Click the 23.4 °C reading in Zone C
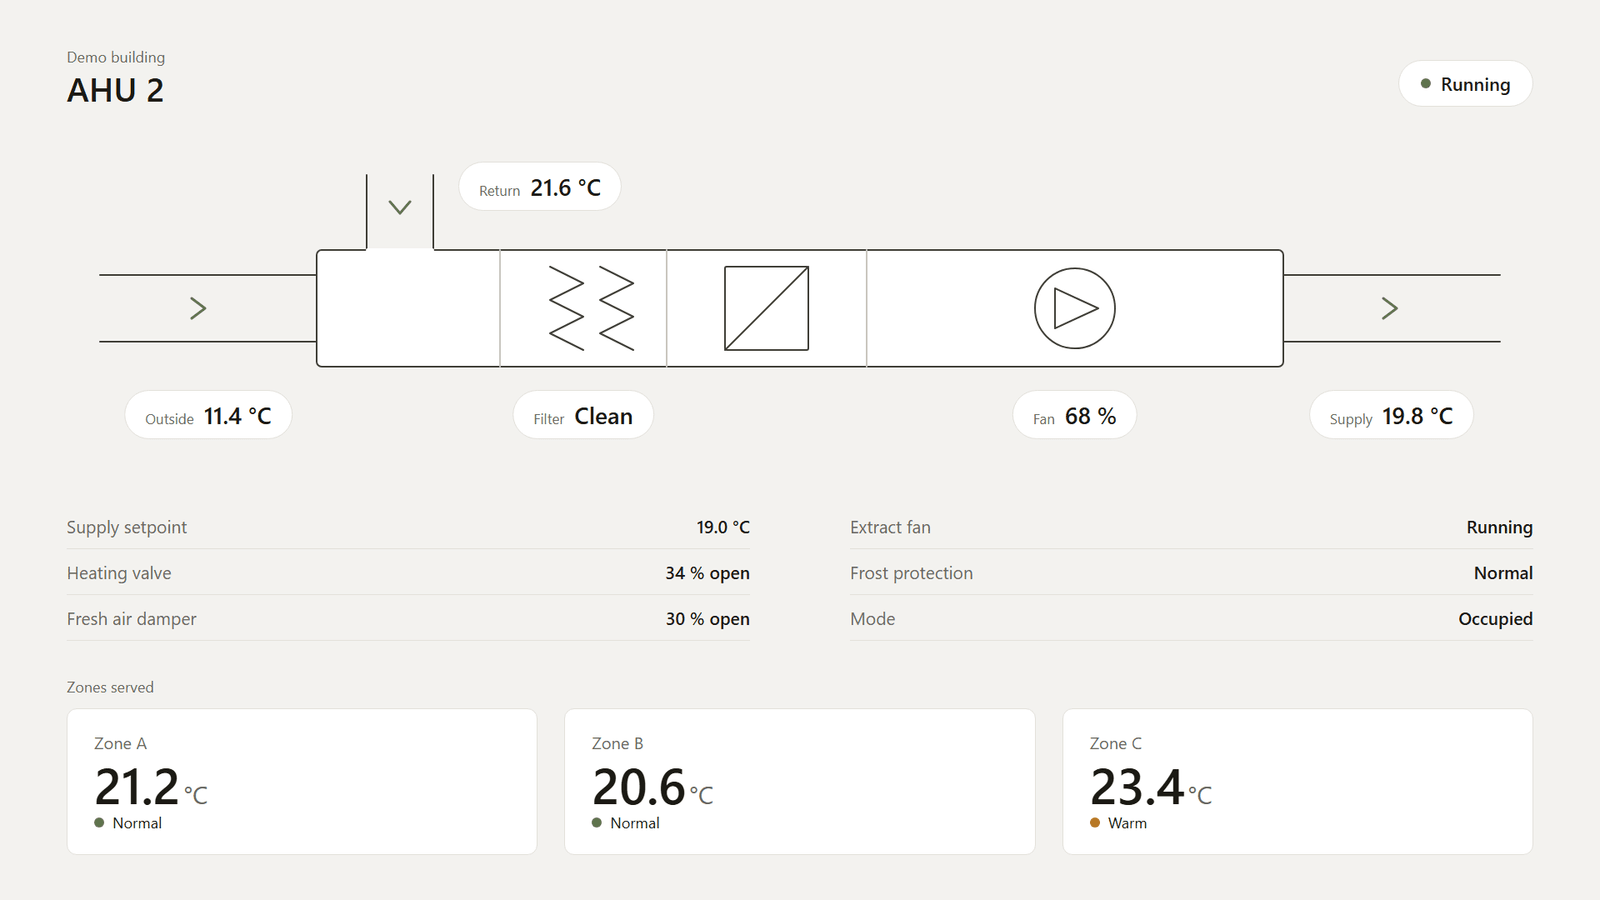 (1150, 787)
